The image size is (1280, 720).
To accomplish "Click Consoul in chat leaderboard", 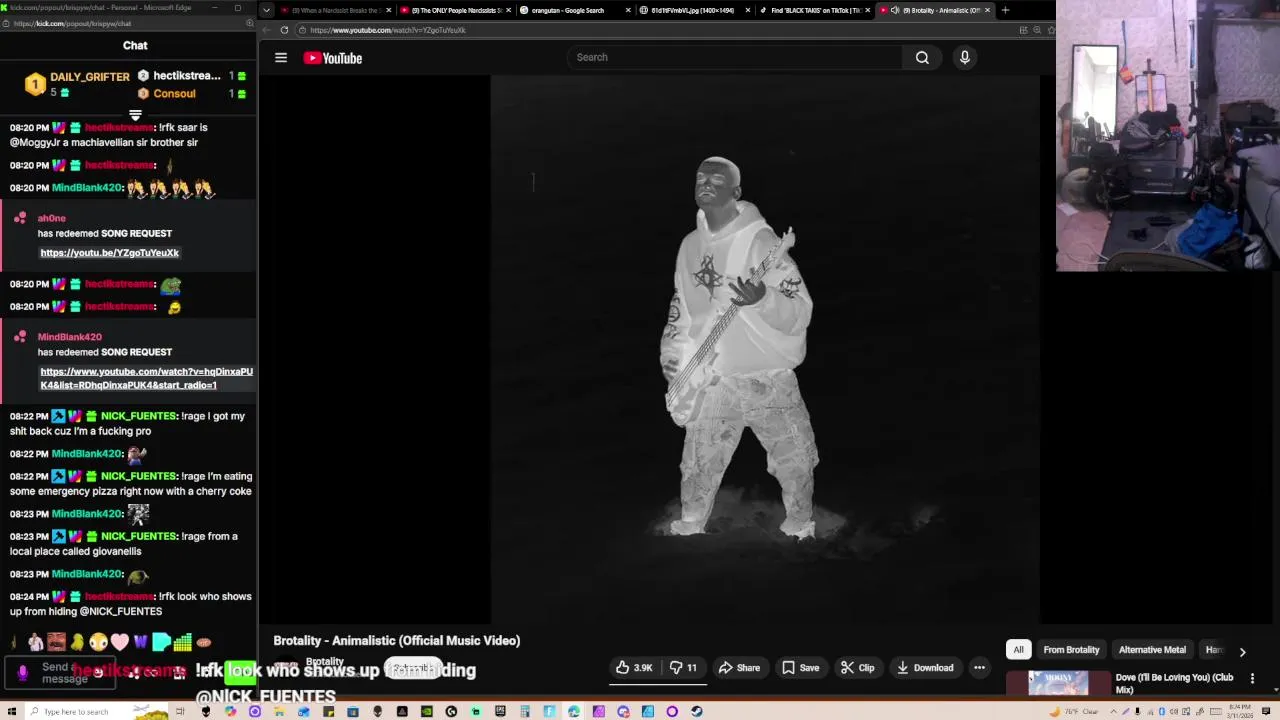I will [175, 93].
